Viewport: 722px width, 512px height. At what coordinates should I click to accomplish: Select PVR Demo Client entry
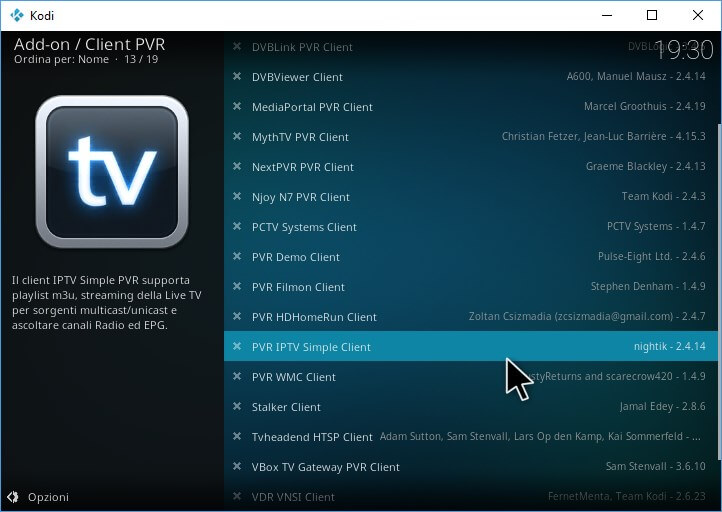pyautogui.click(x=471, y=256)
